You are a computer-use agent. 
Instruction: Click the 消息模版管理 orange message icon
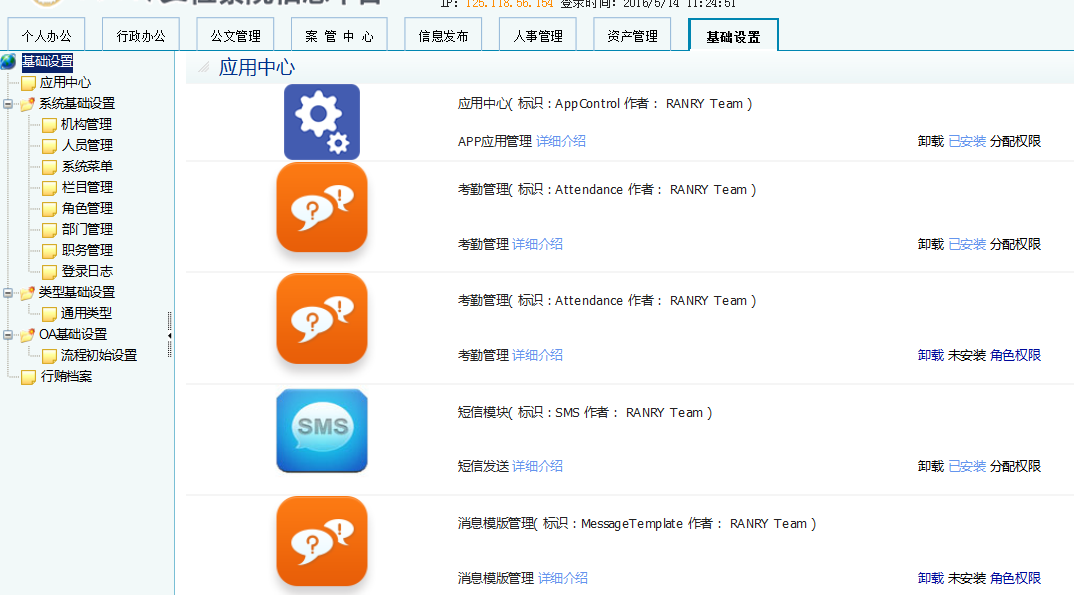[x=321, y=541]
